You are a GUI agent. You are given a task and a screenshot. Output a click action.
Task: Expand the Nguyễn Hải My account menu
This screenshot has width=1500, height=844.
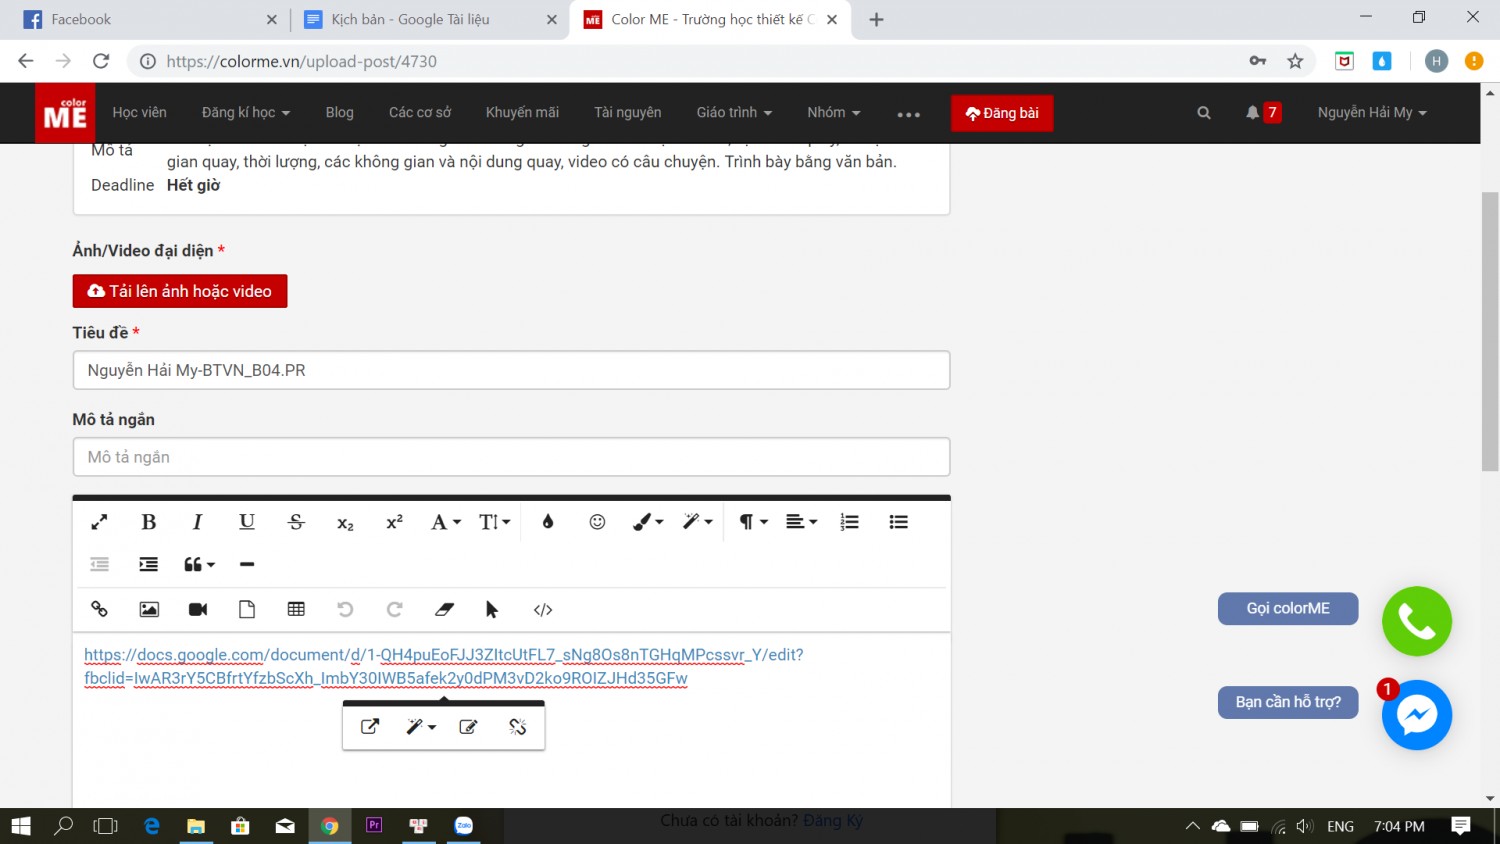(1372, 113)
